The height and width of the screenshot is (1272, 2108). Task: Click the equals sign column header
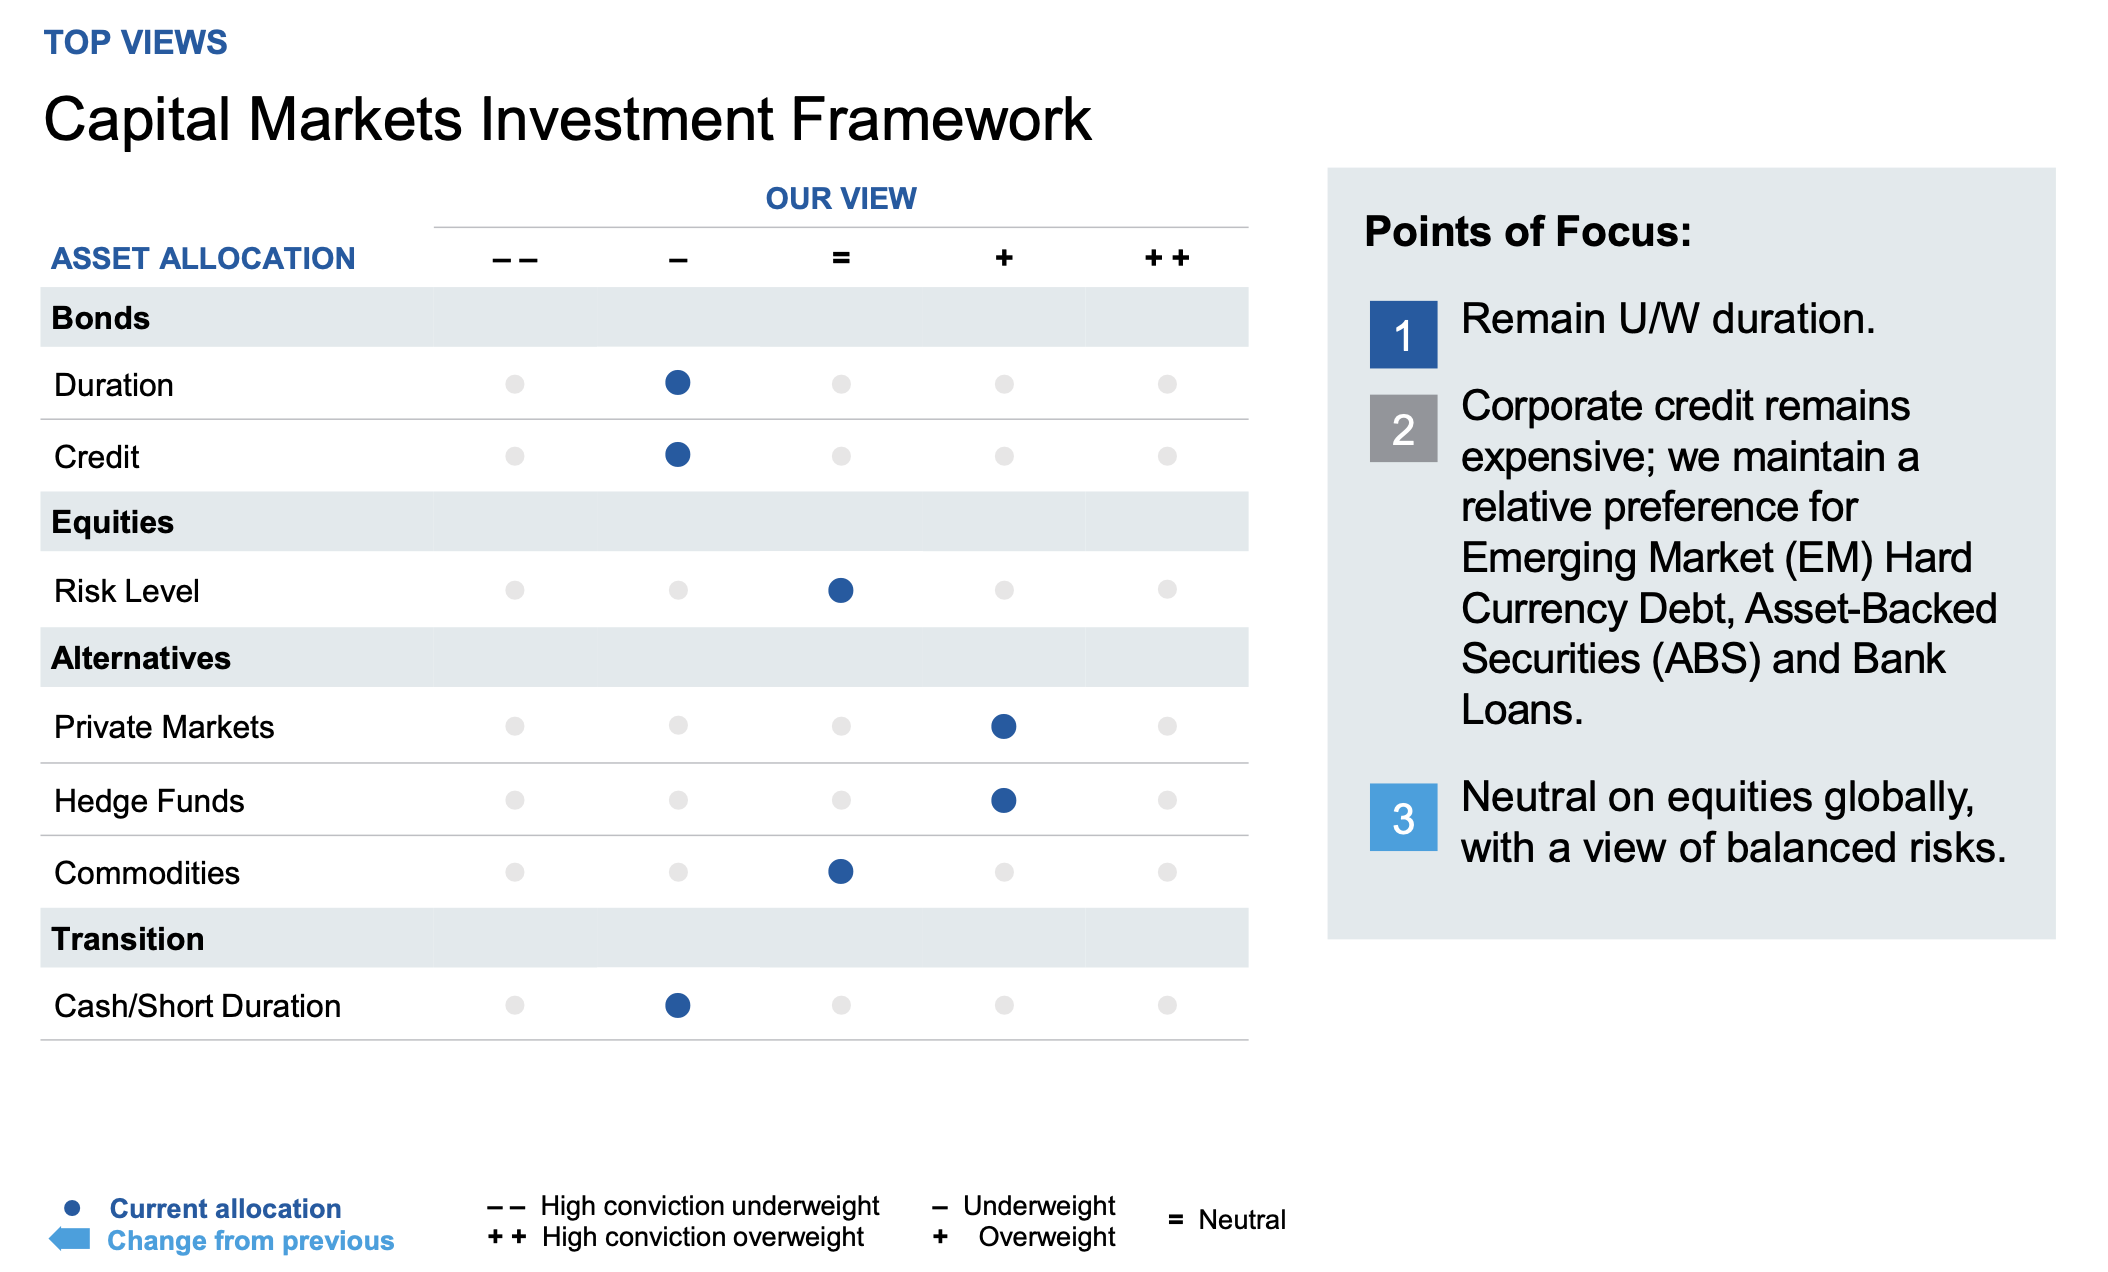[x=841, y=258]
